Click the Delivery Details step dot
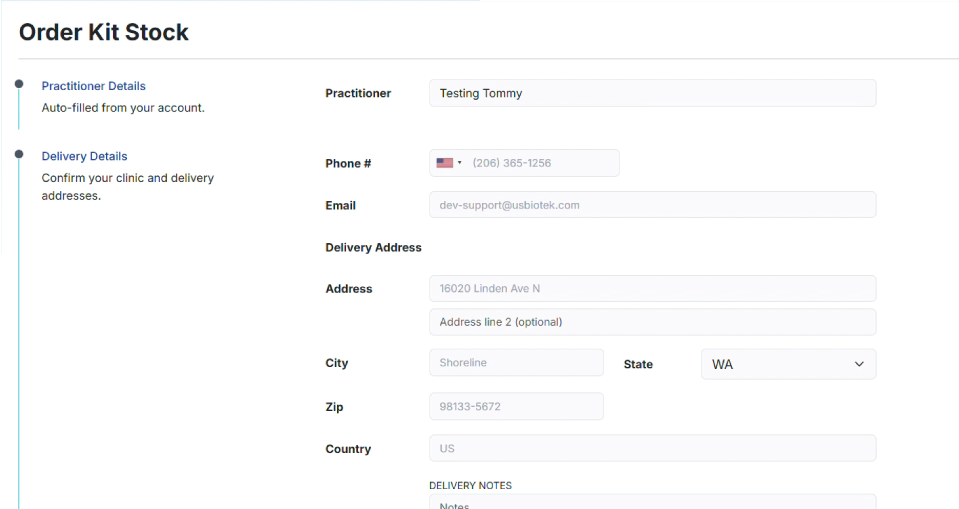The image size is (959, 509). [19, 154]
